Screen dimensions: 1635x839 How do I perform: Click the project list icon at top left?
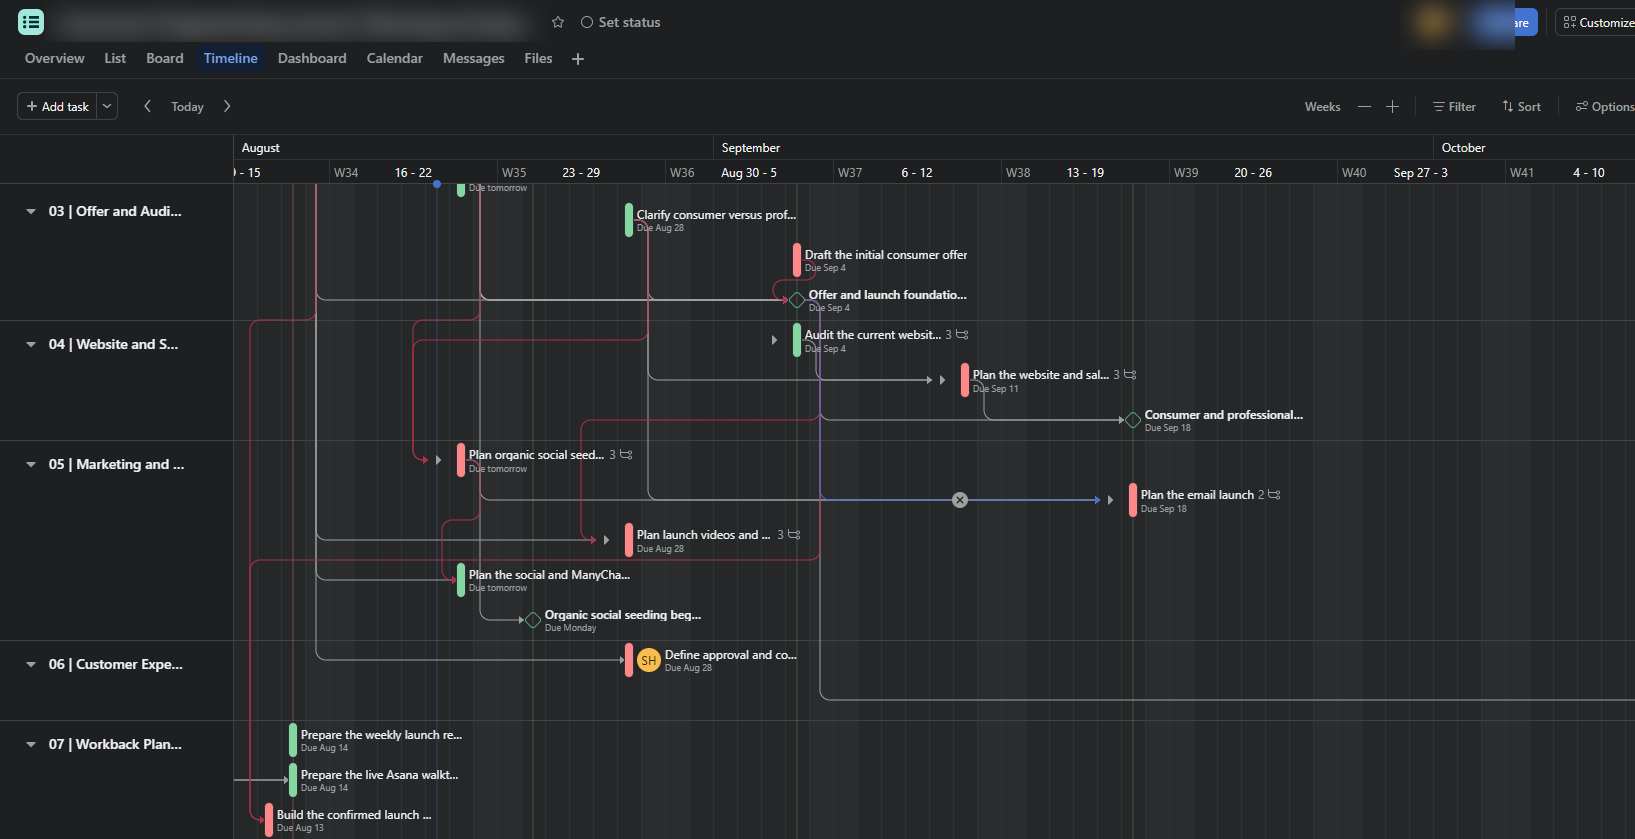pos(31,22)
